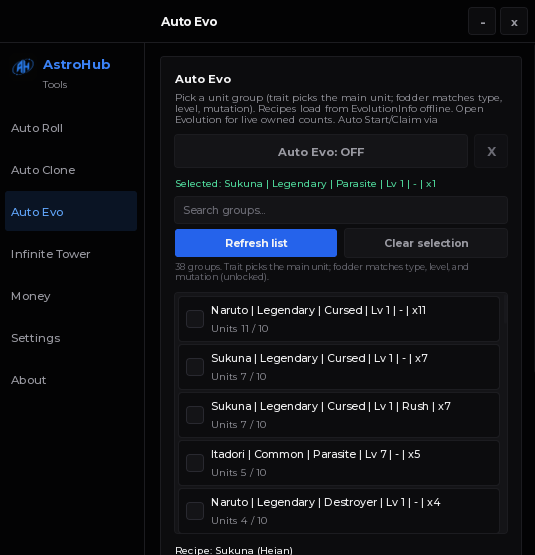The width and height of the screenshot is (535, 555).
Task: Click the Refresh list button
Action: coord(256,243)
